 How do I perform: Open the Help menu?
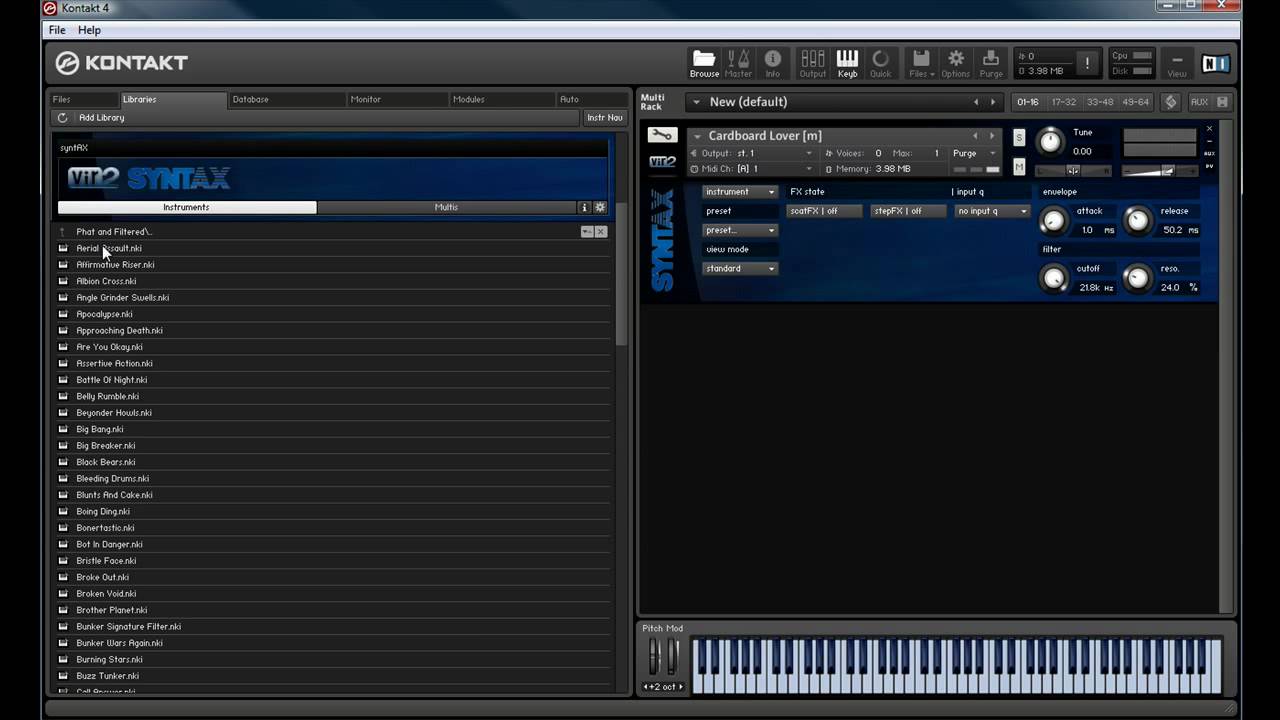pos(89,30)
